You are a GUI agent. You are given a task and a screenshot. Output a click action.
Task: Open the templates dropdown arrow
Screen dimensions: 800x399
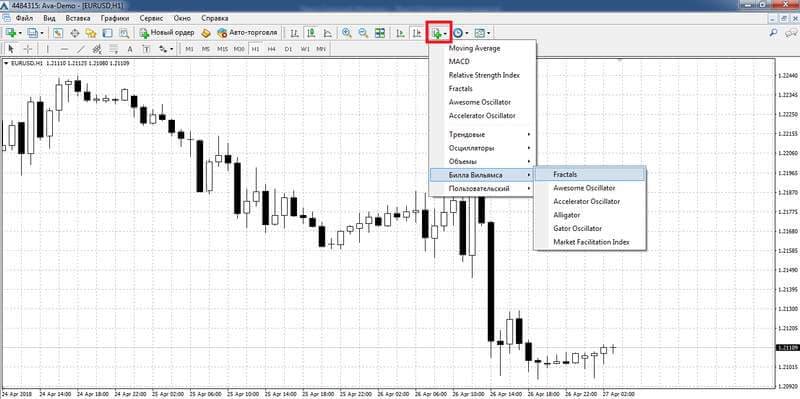[489, 34]
